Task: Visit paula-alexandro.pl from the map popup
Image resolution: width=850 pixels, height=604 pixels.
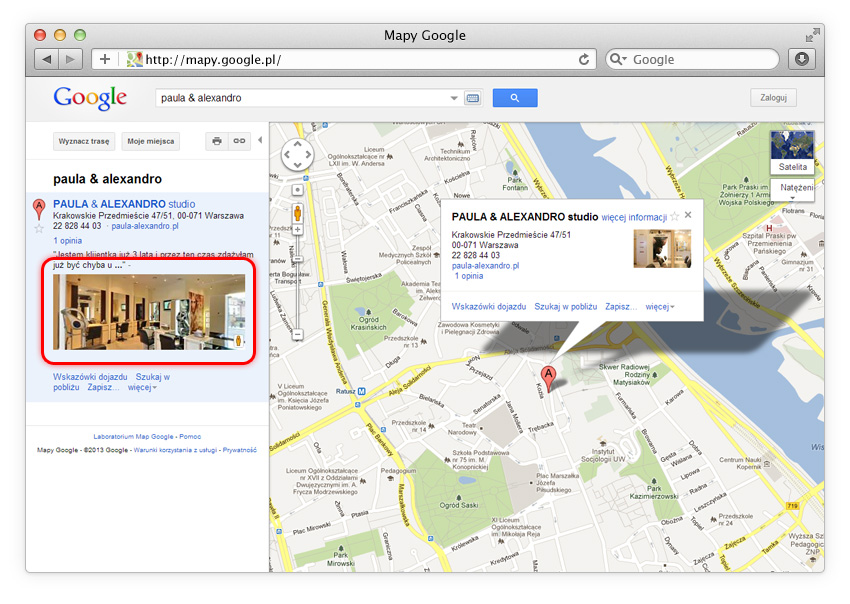Action: (485, 266)
